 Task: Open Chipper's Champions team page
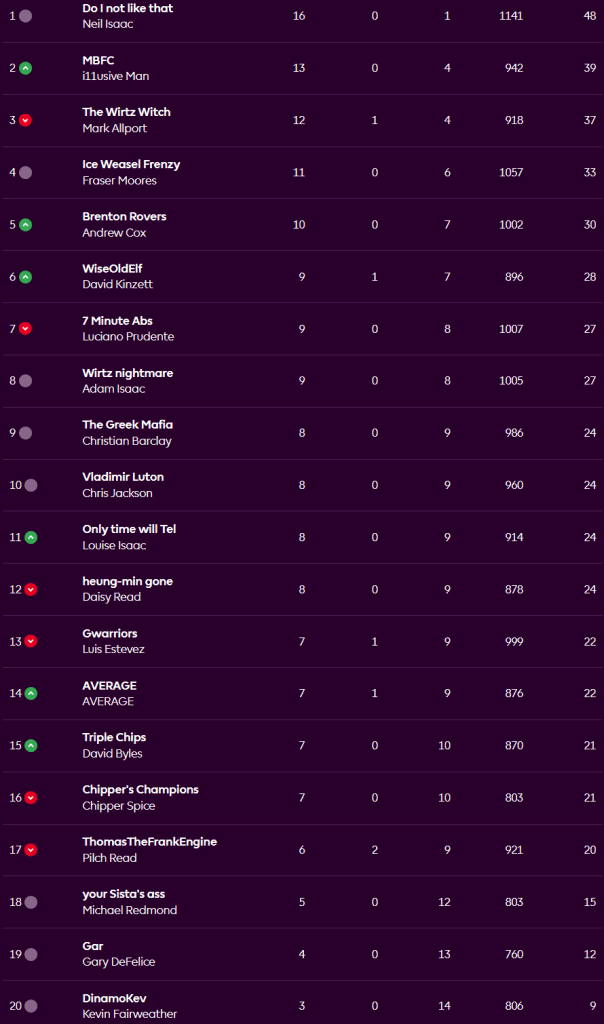tap(140, 789)
